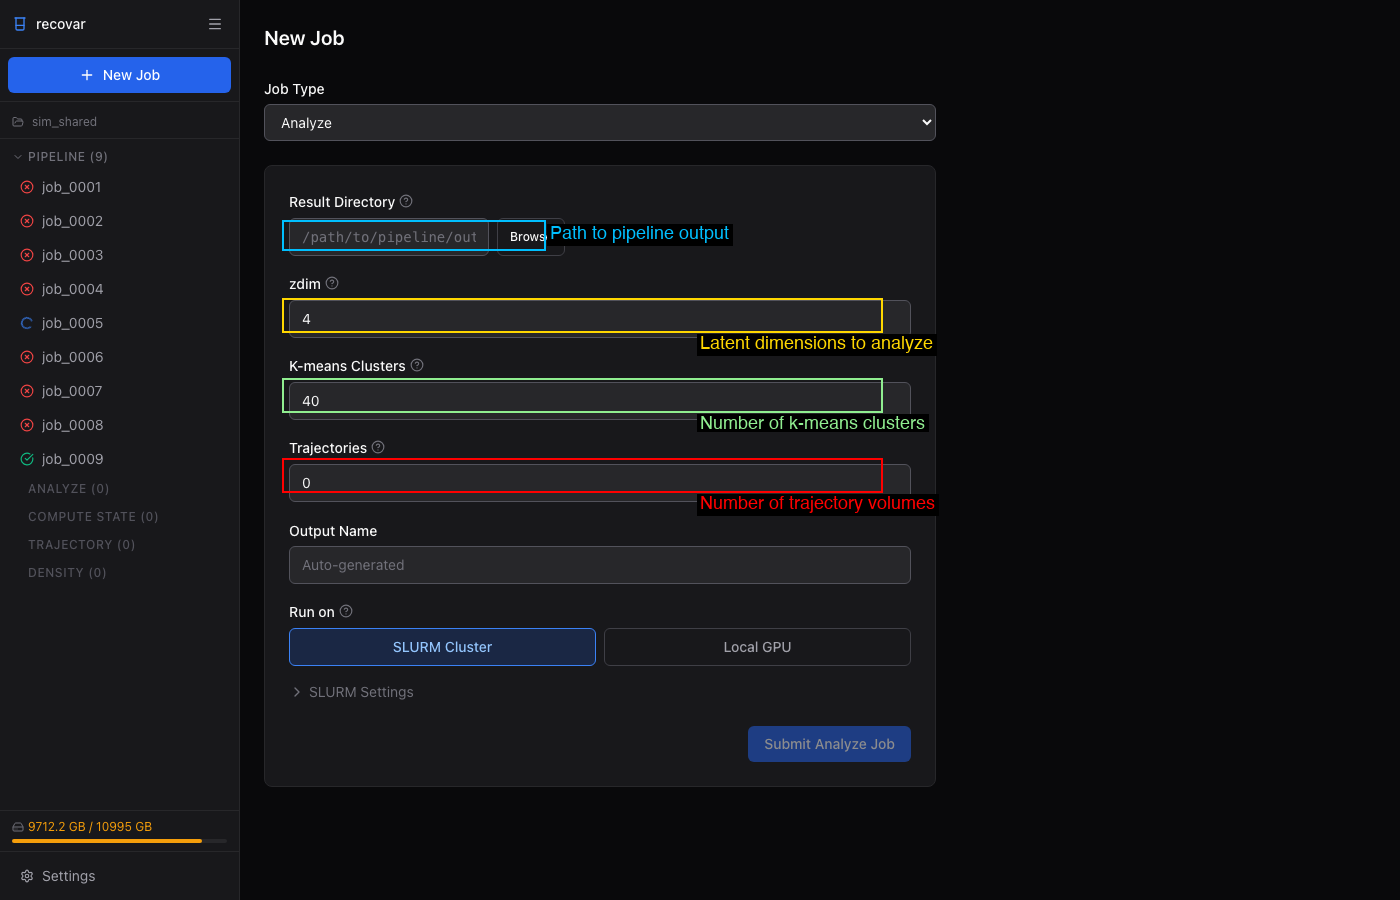This screenshot has height=900, width=1400.
Task: Click running spinner icon of job_0005
Action: pyautogui.click(x=27, y=323)
